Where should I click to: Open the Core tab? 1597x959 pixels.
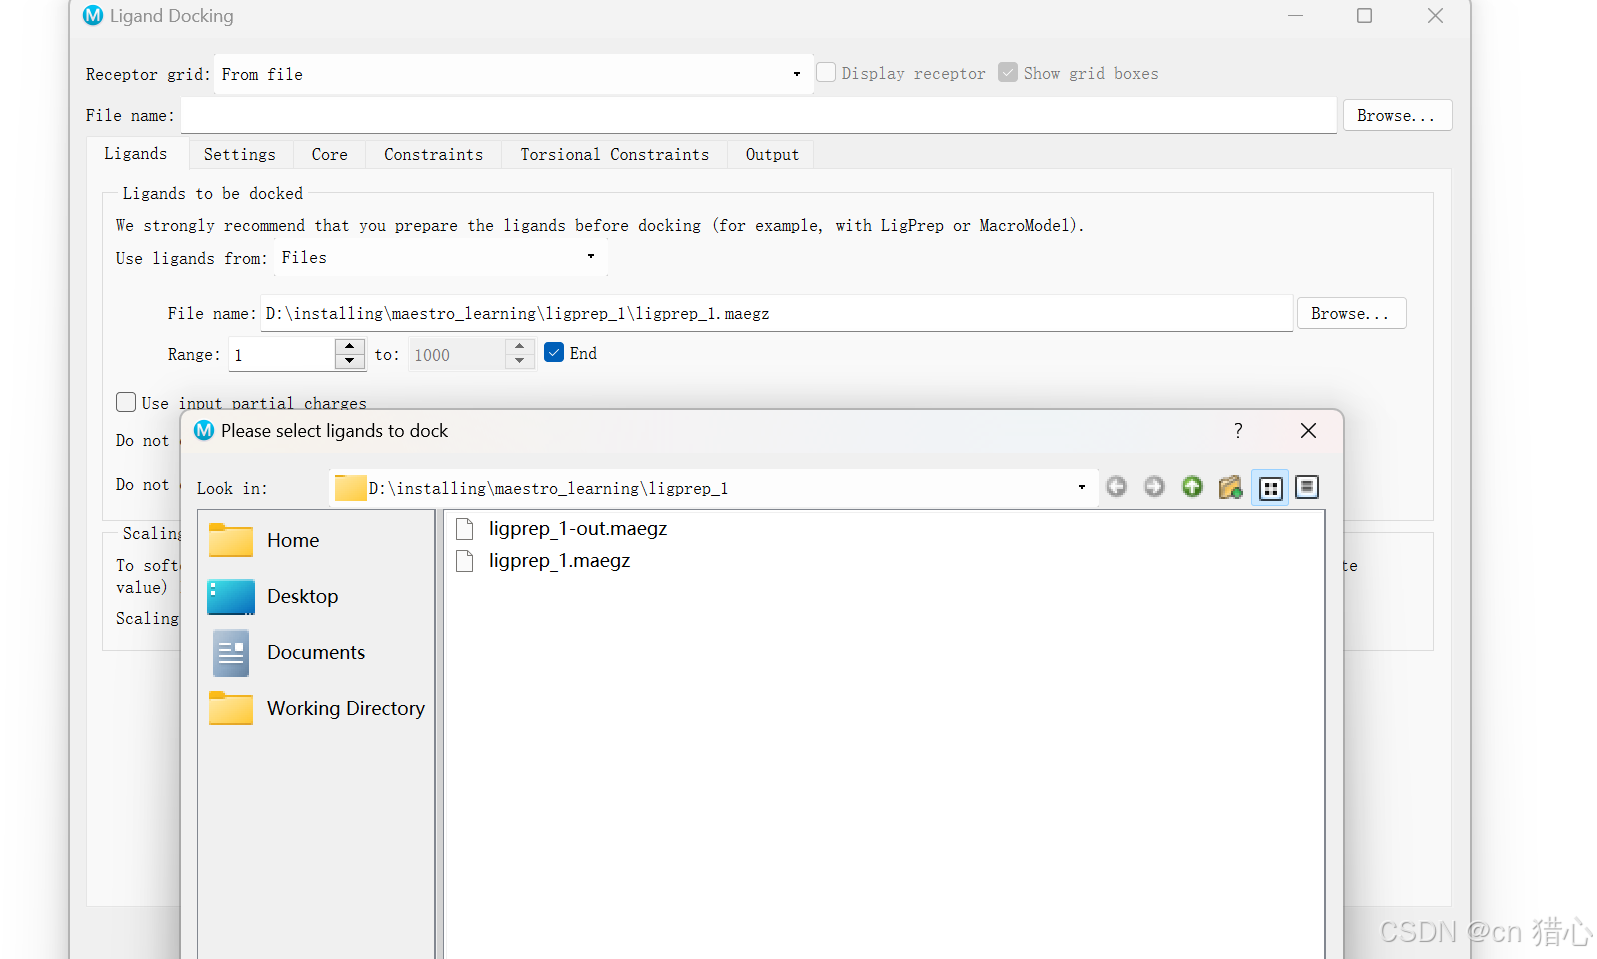click(x=330, y=154)
